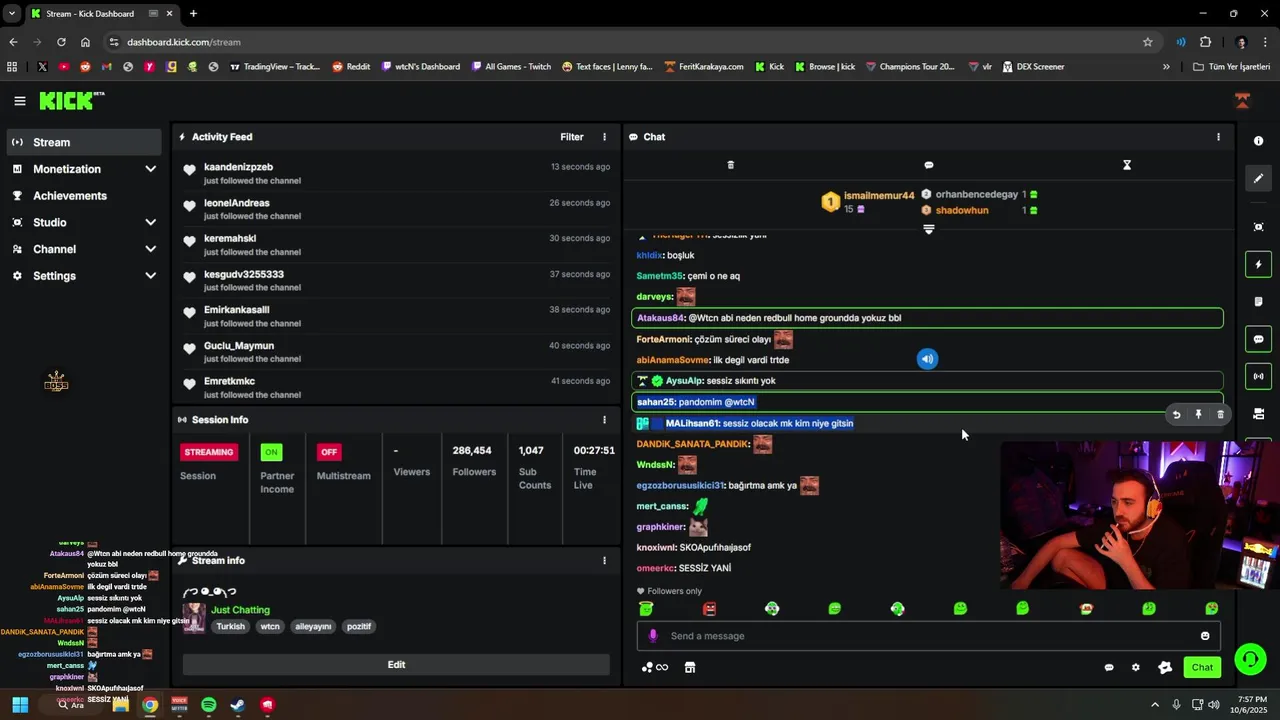
Task: Click the reply arrow on highlighted message
Action: (1176, 414)
